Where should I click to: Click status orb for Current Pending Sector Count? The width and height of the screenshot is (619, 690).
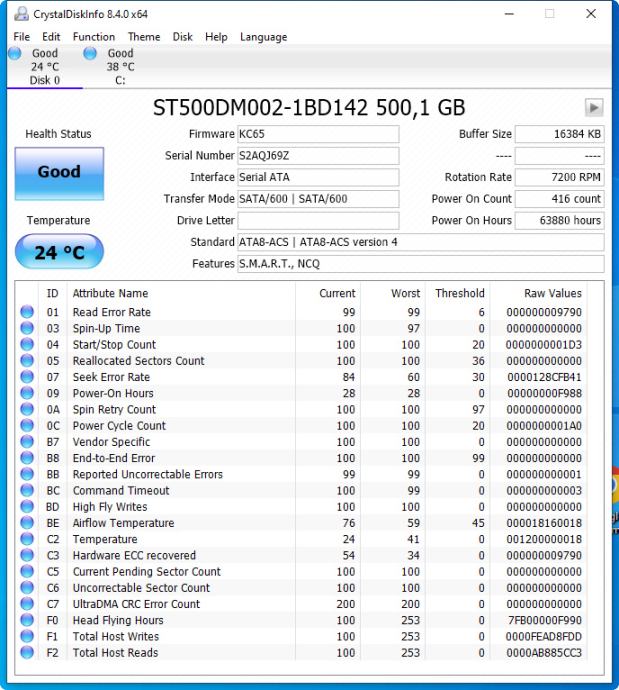tap(27, 571)
